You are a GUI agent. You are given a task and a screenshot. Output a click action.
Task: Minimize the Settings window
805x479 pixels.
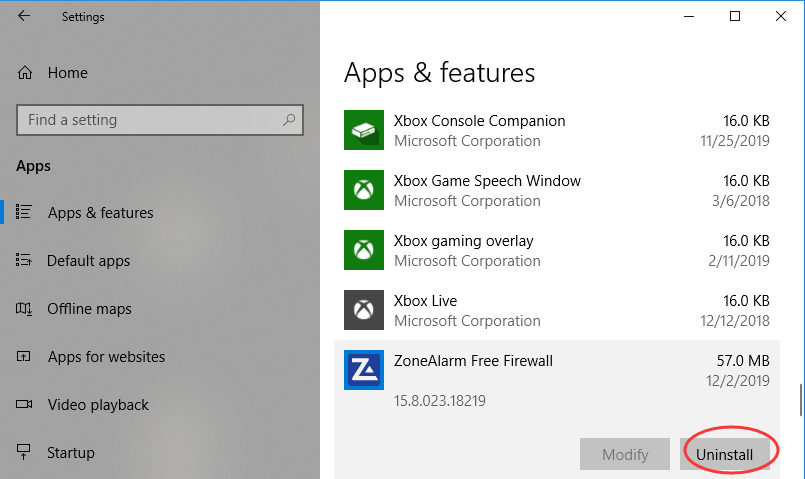click(689, 16)
